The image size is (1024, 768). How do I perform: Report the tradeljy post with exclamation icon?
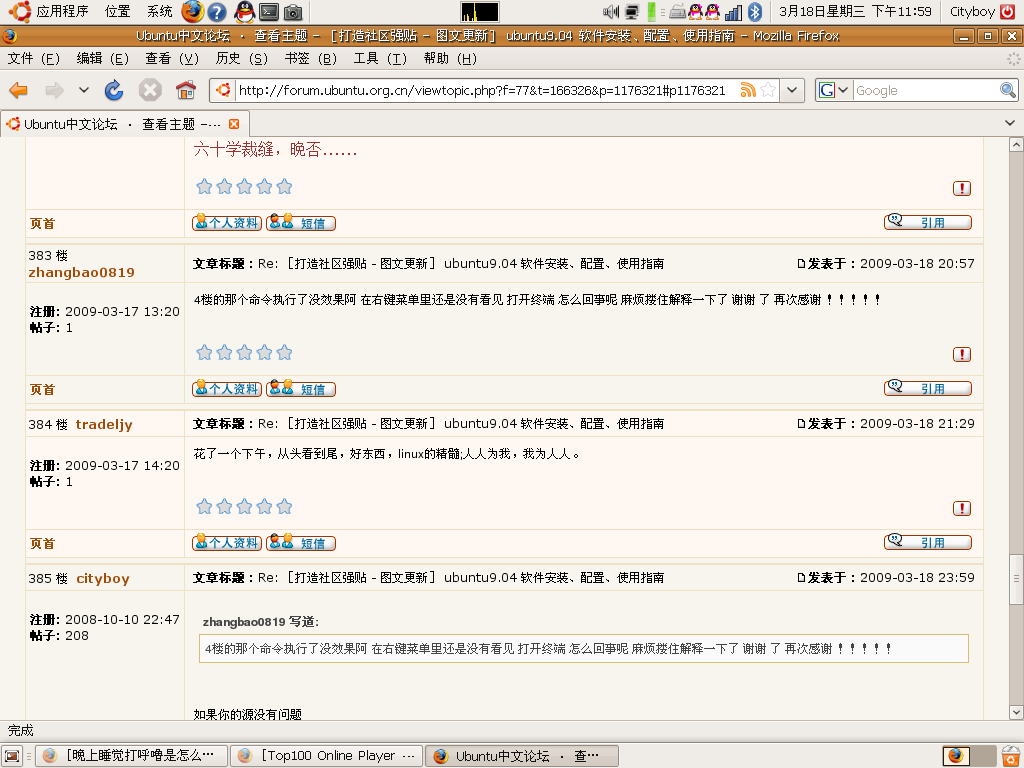coord(961,509)
